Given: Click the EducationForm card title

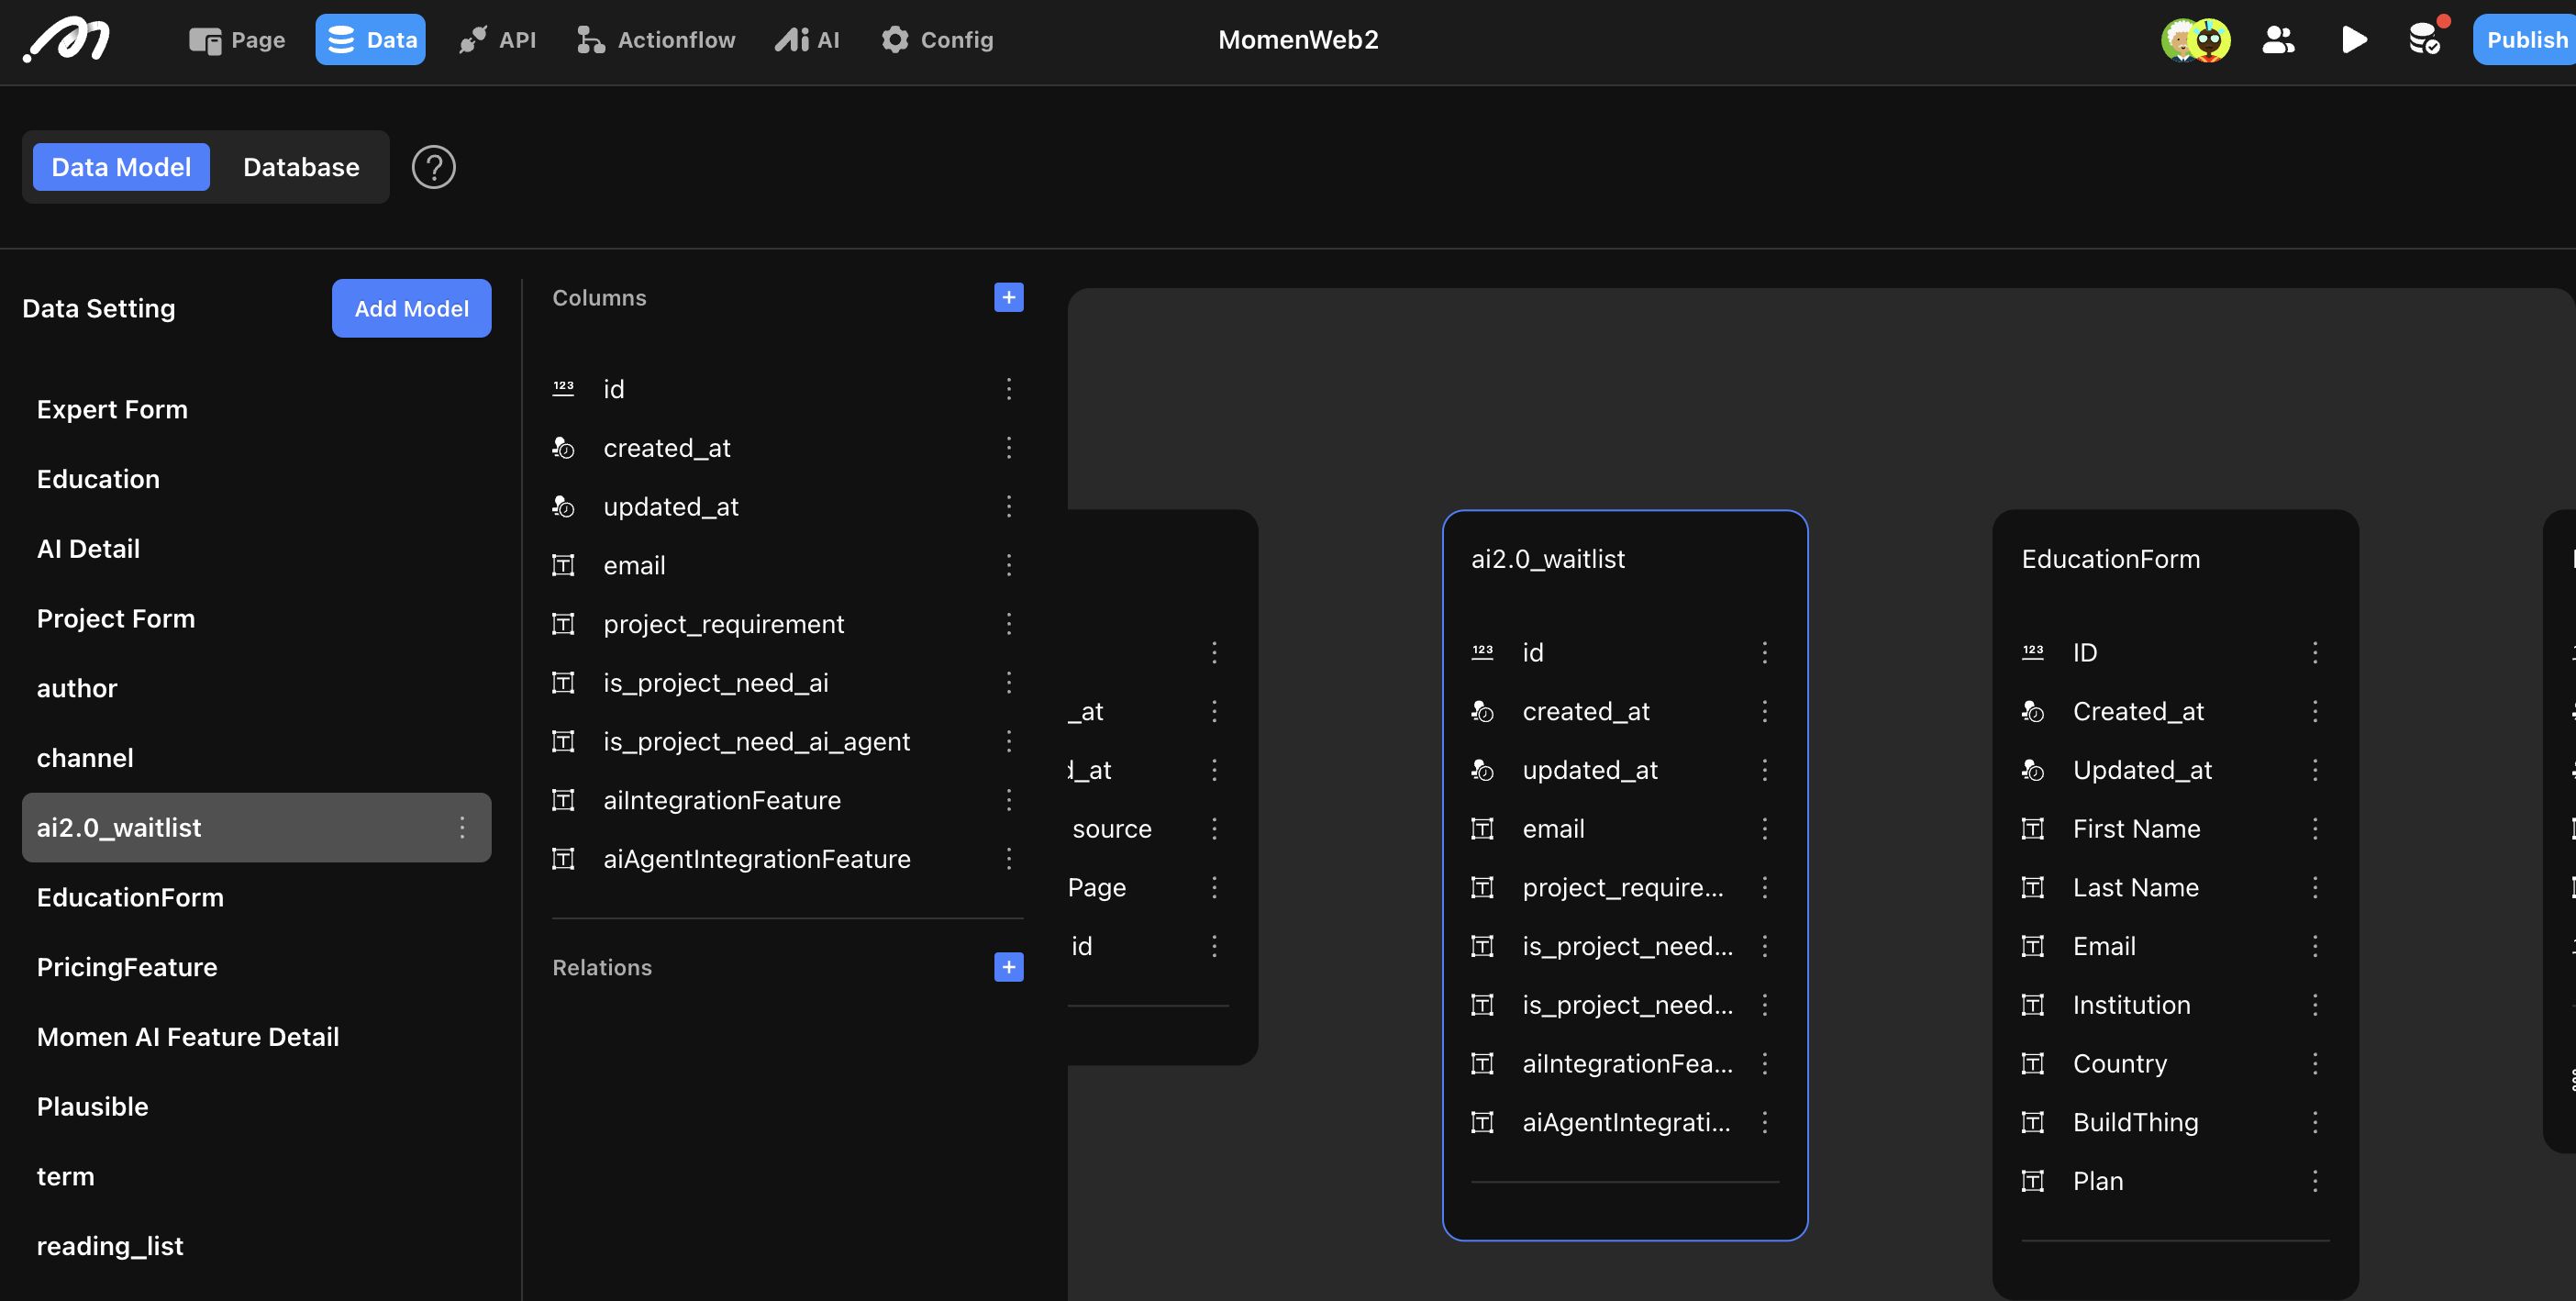Looking at the screenshot, I should [x=2110, y=559].
